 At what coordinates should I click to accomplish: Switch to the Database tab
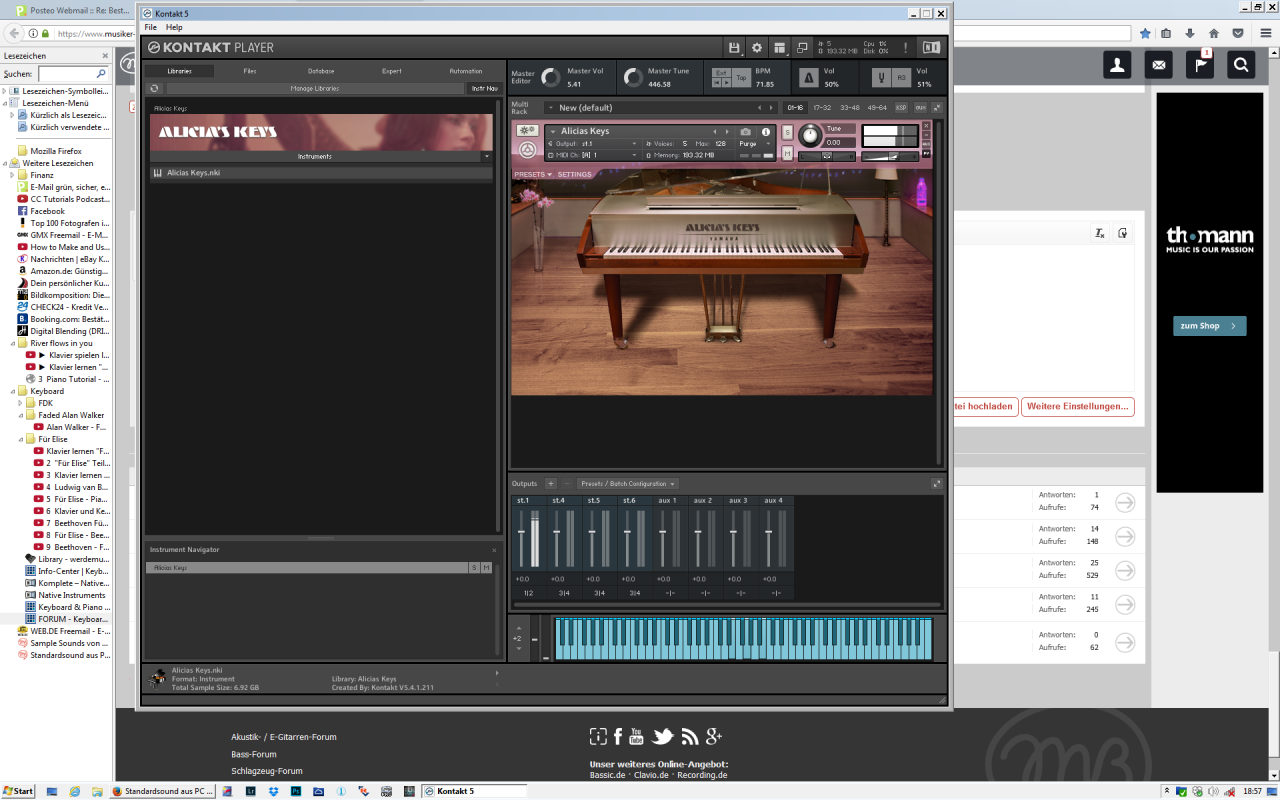click(x=321, y=71)
